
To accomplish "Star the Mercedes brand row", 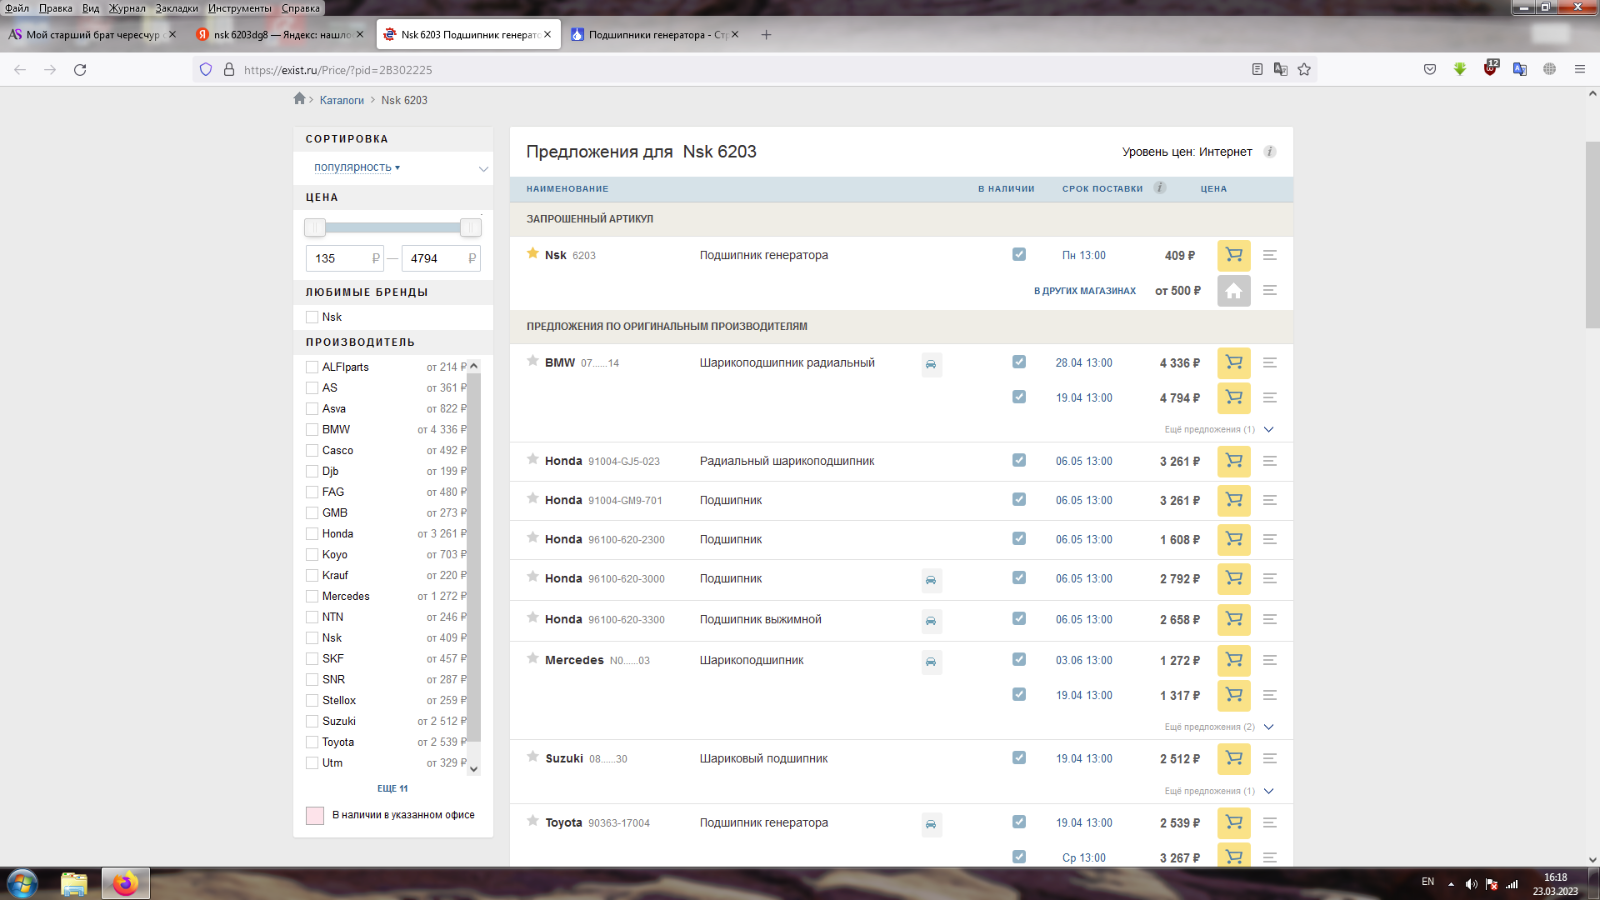I will [533, 658].
